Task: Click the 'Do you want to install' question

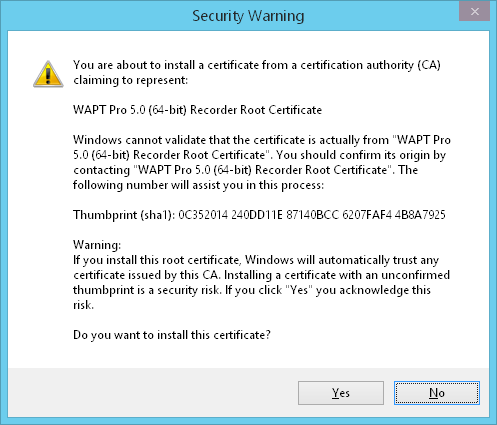Action: (172, 335)
